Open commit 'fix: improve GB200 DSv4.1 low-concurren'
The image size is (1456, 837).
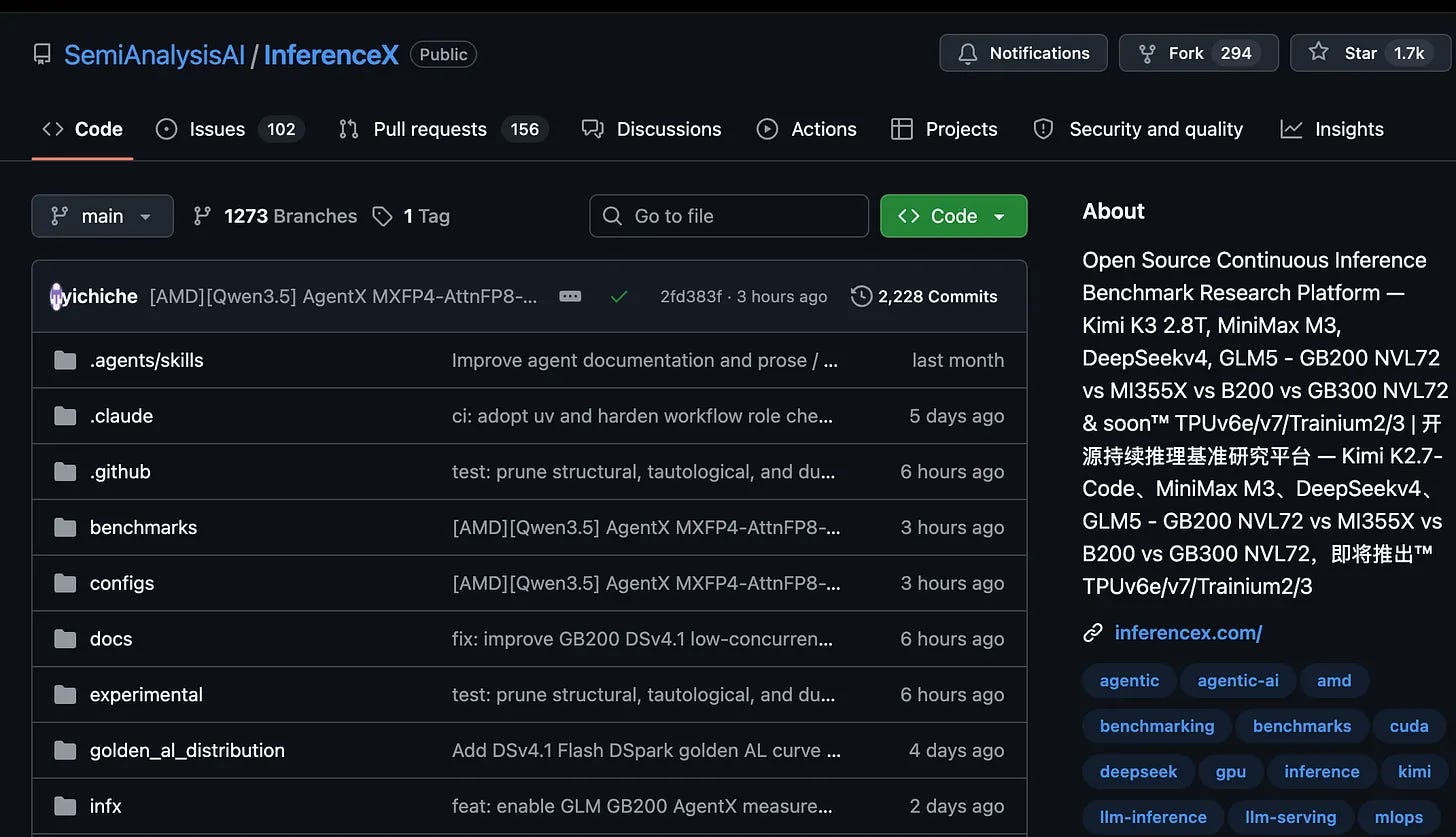pyautogui.click(x=642, y=639)
